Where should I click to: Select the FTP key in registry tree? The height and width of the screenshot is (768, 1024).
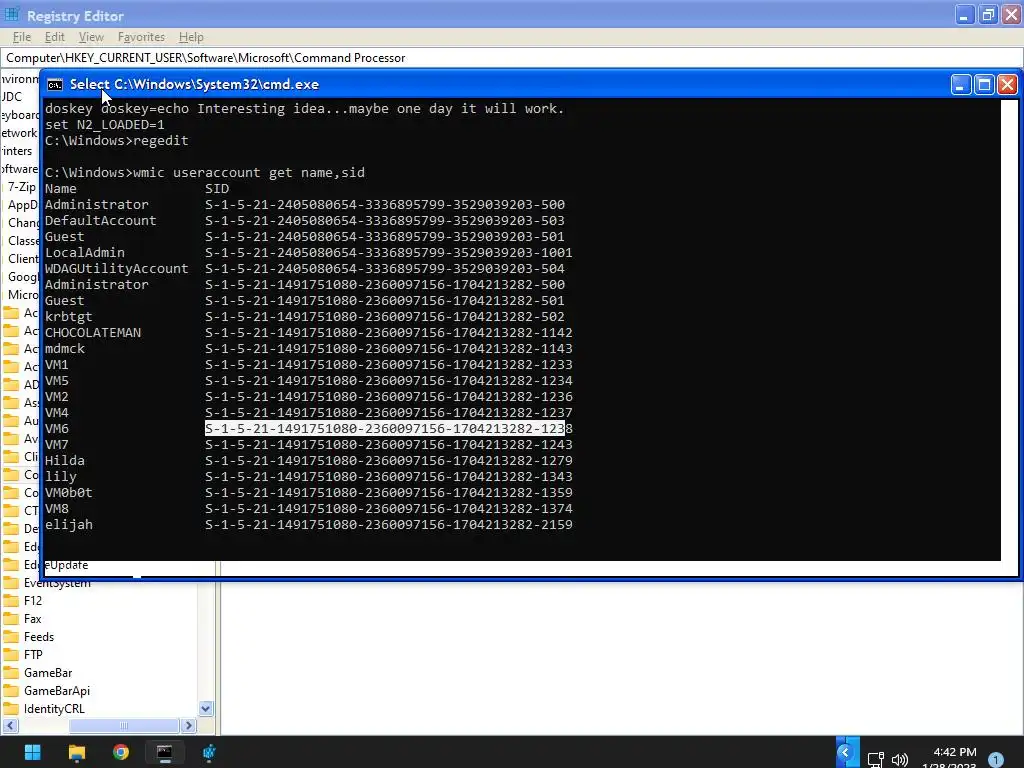pos(33,655)
